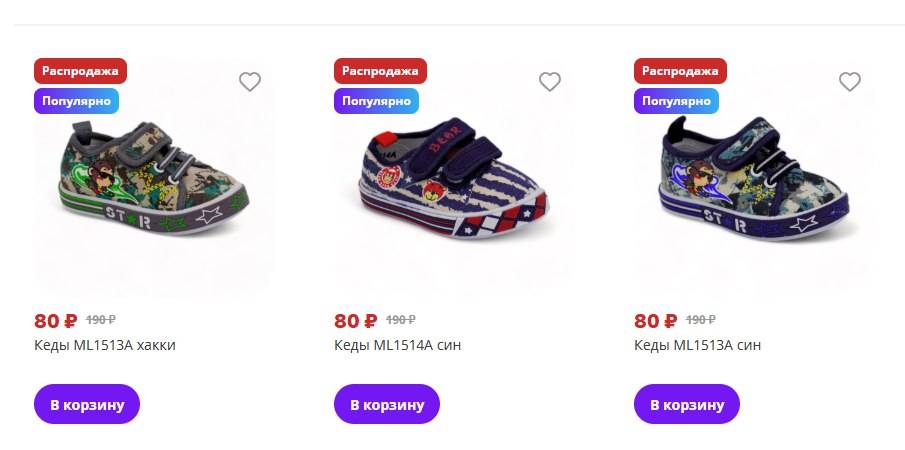Add Кеды ML1513A хакки to cart
This screenshot has height=450, width=905.
pos(87,404)
